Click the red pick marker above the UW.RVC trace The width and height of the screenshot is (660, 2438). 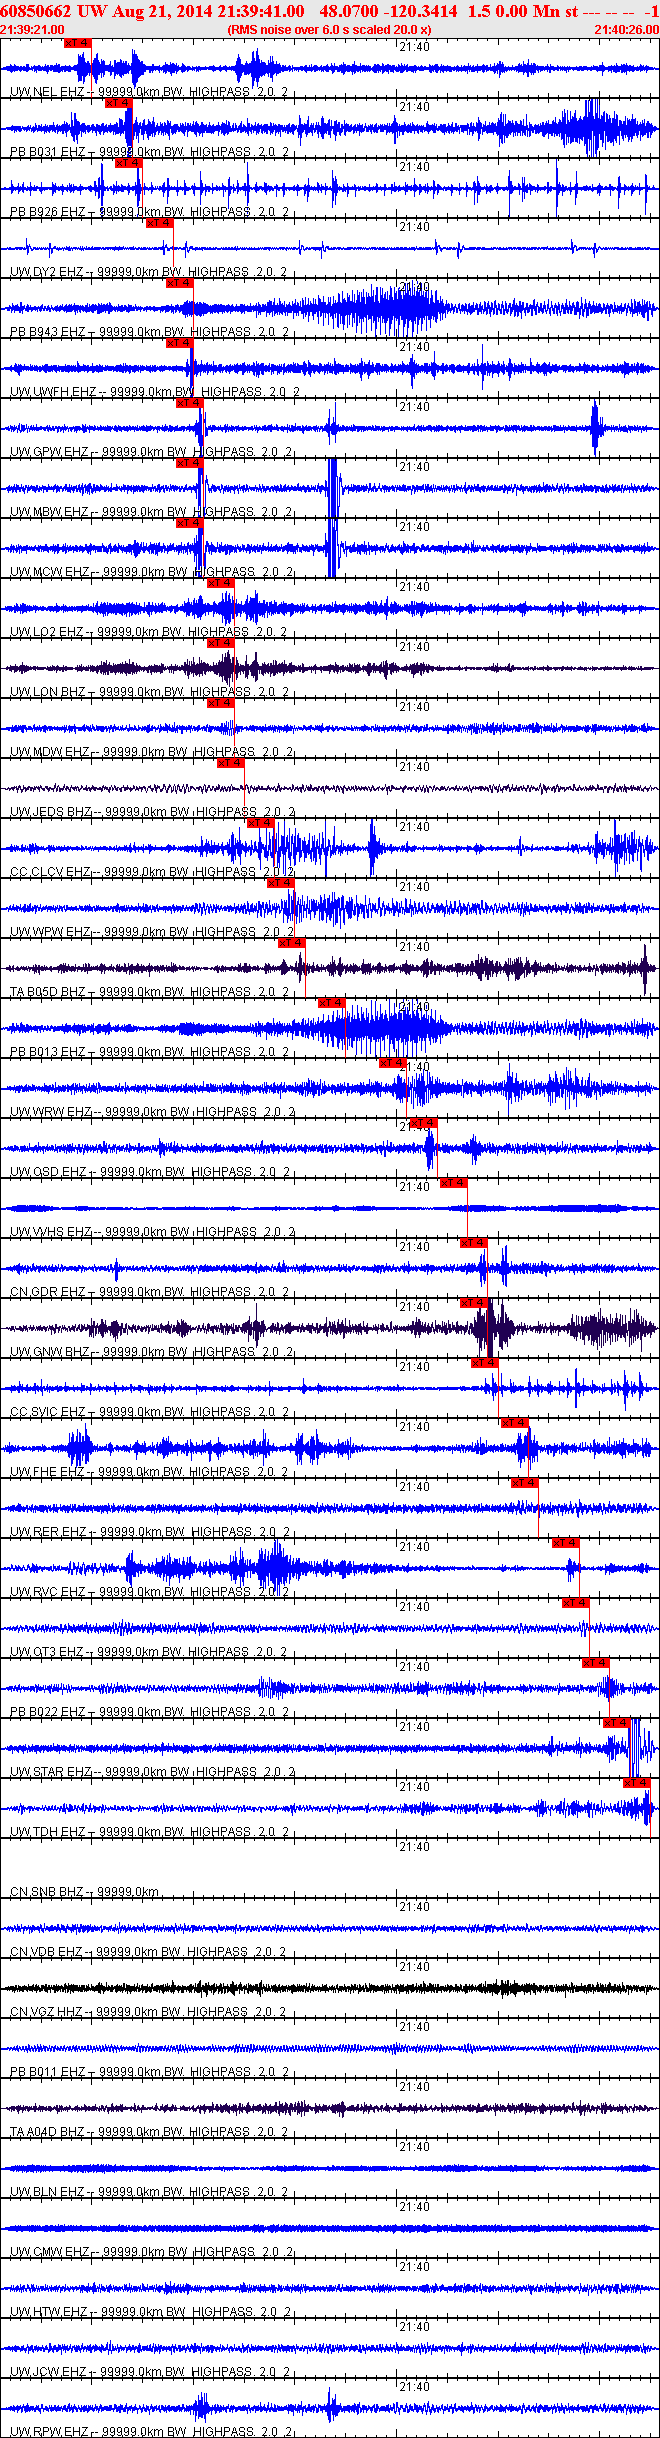point(566,1543)
